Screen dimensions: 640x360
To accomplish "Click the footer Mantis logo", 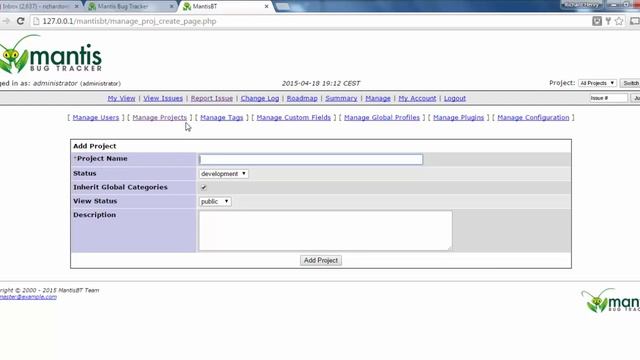I will pyautogui.click(x=610, y=301).
